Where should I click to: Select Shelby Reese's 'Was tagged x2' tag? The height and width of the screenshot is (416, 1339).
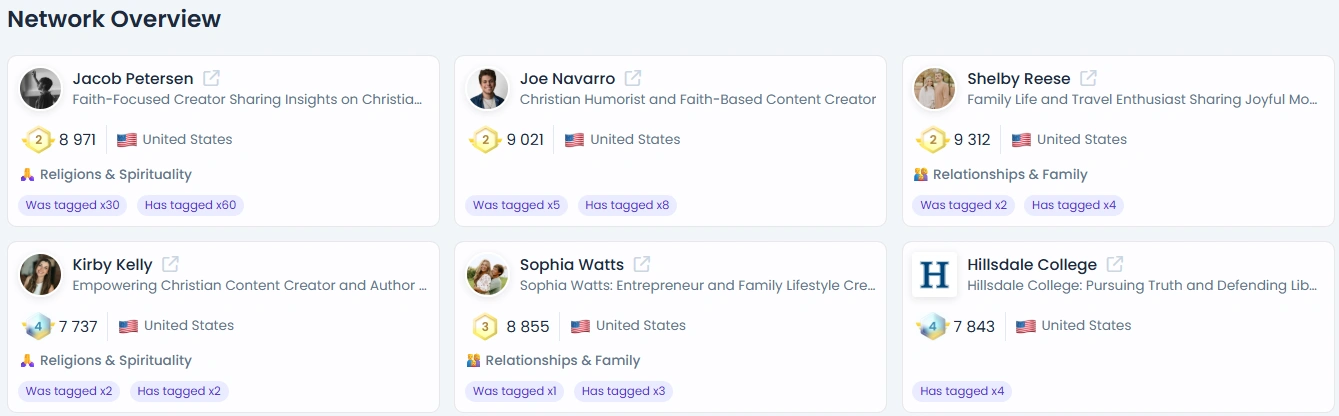coord(964,205)
